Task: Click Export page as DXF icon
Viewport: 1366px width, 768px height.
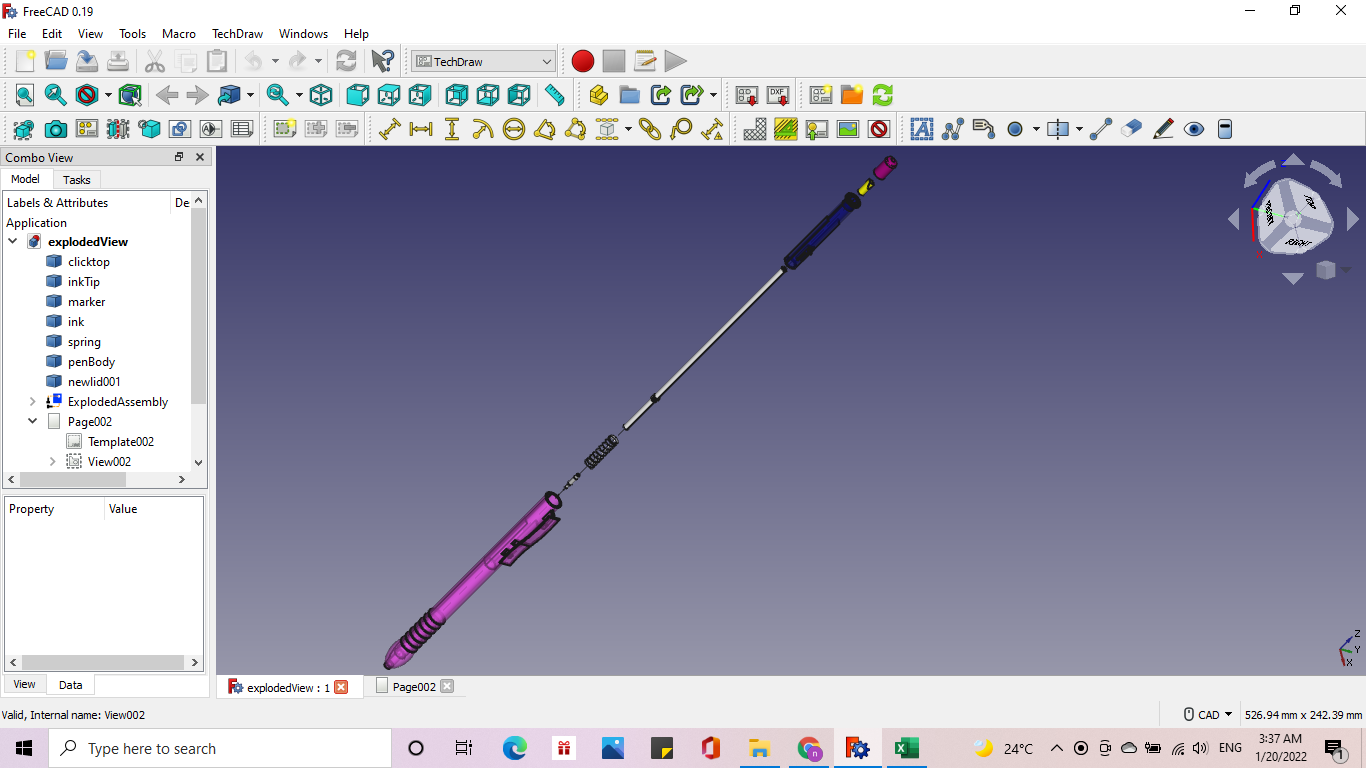Action: point(778,95)
